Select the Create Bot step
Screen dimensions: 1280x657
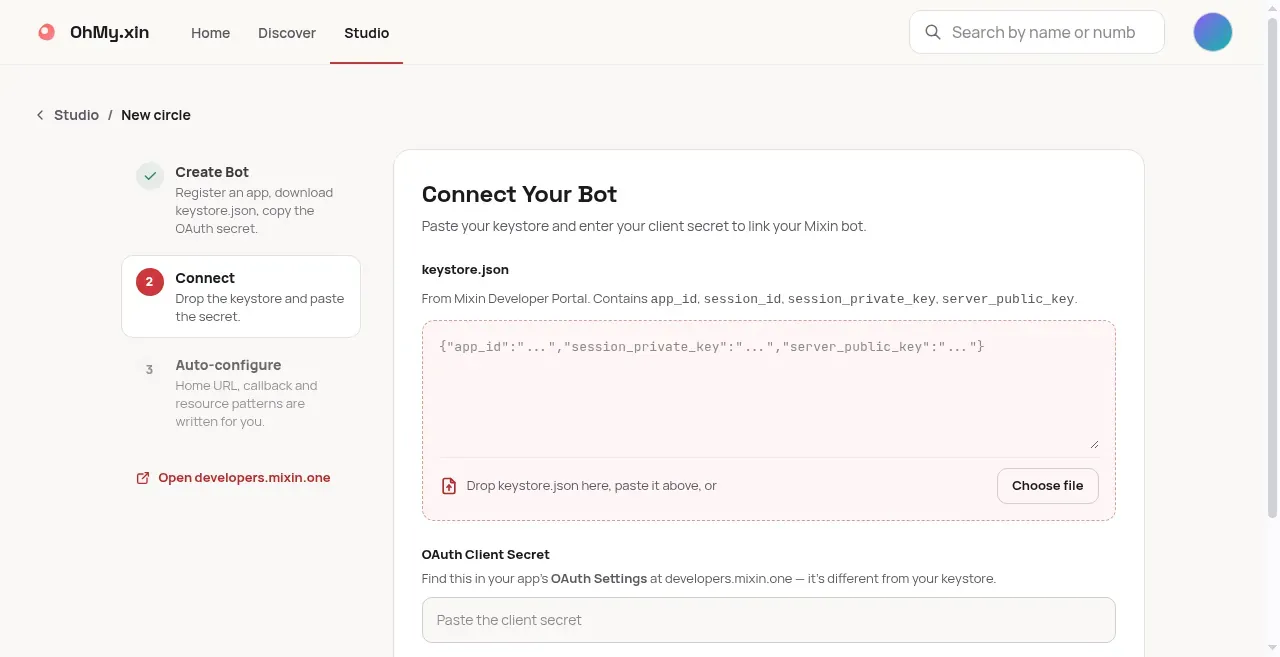tap(241, 200)
